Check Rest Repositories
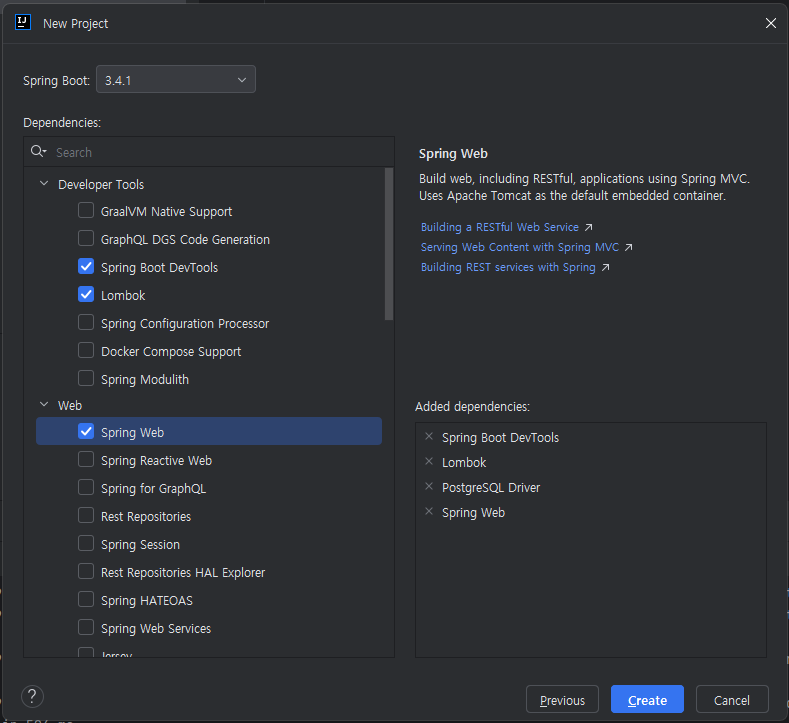Screen dimensions: 789x723 pyautogui.click(x=86, y=515)
